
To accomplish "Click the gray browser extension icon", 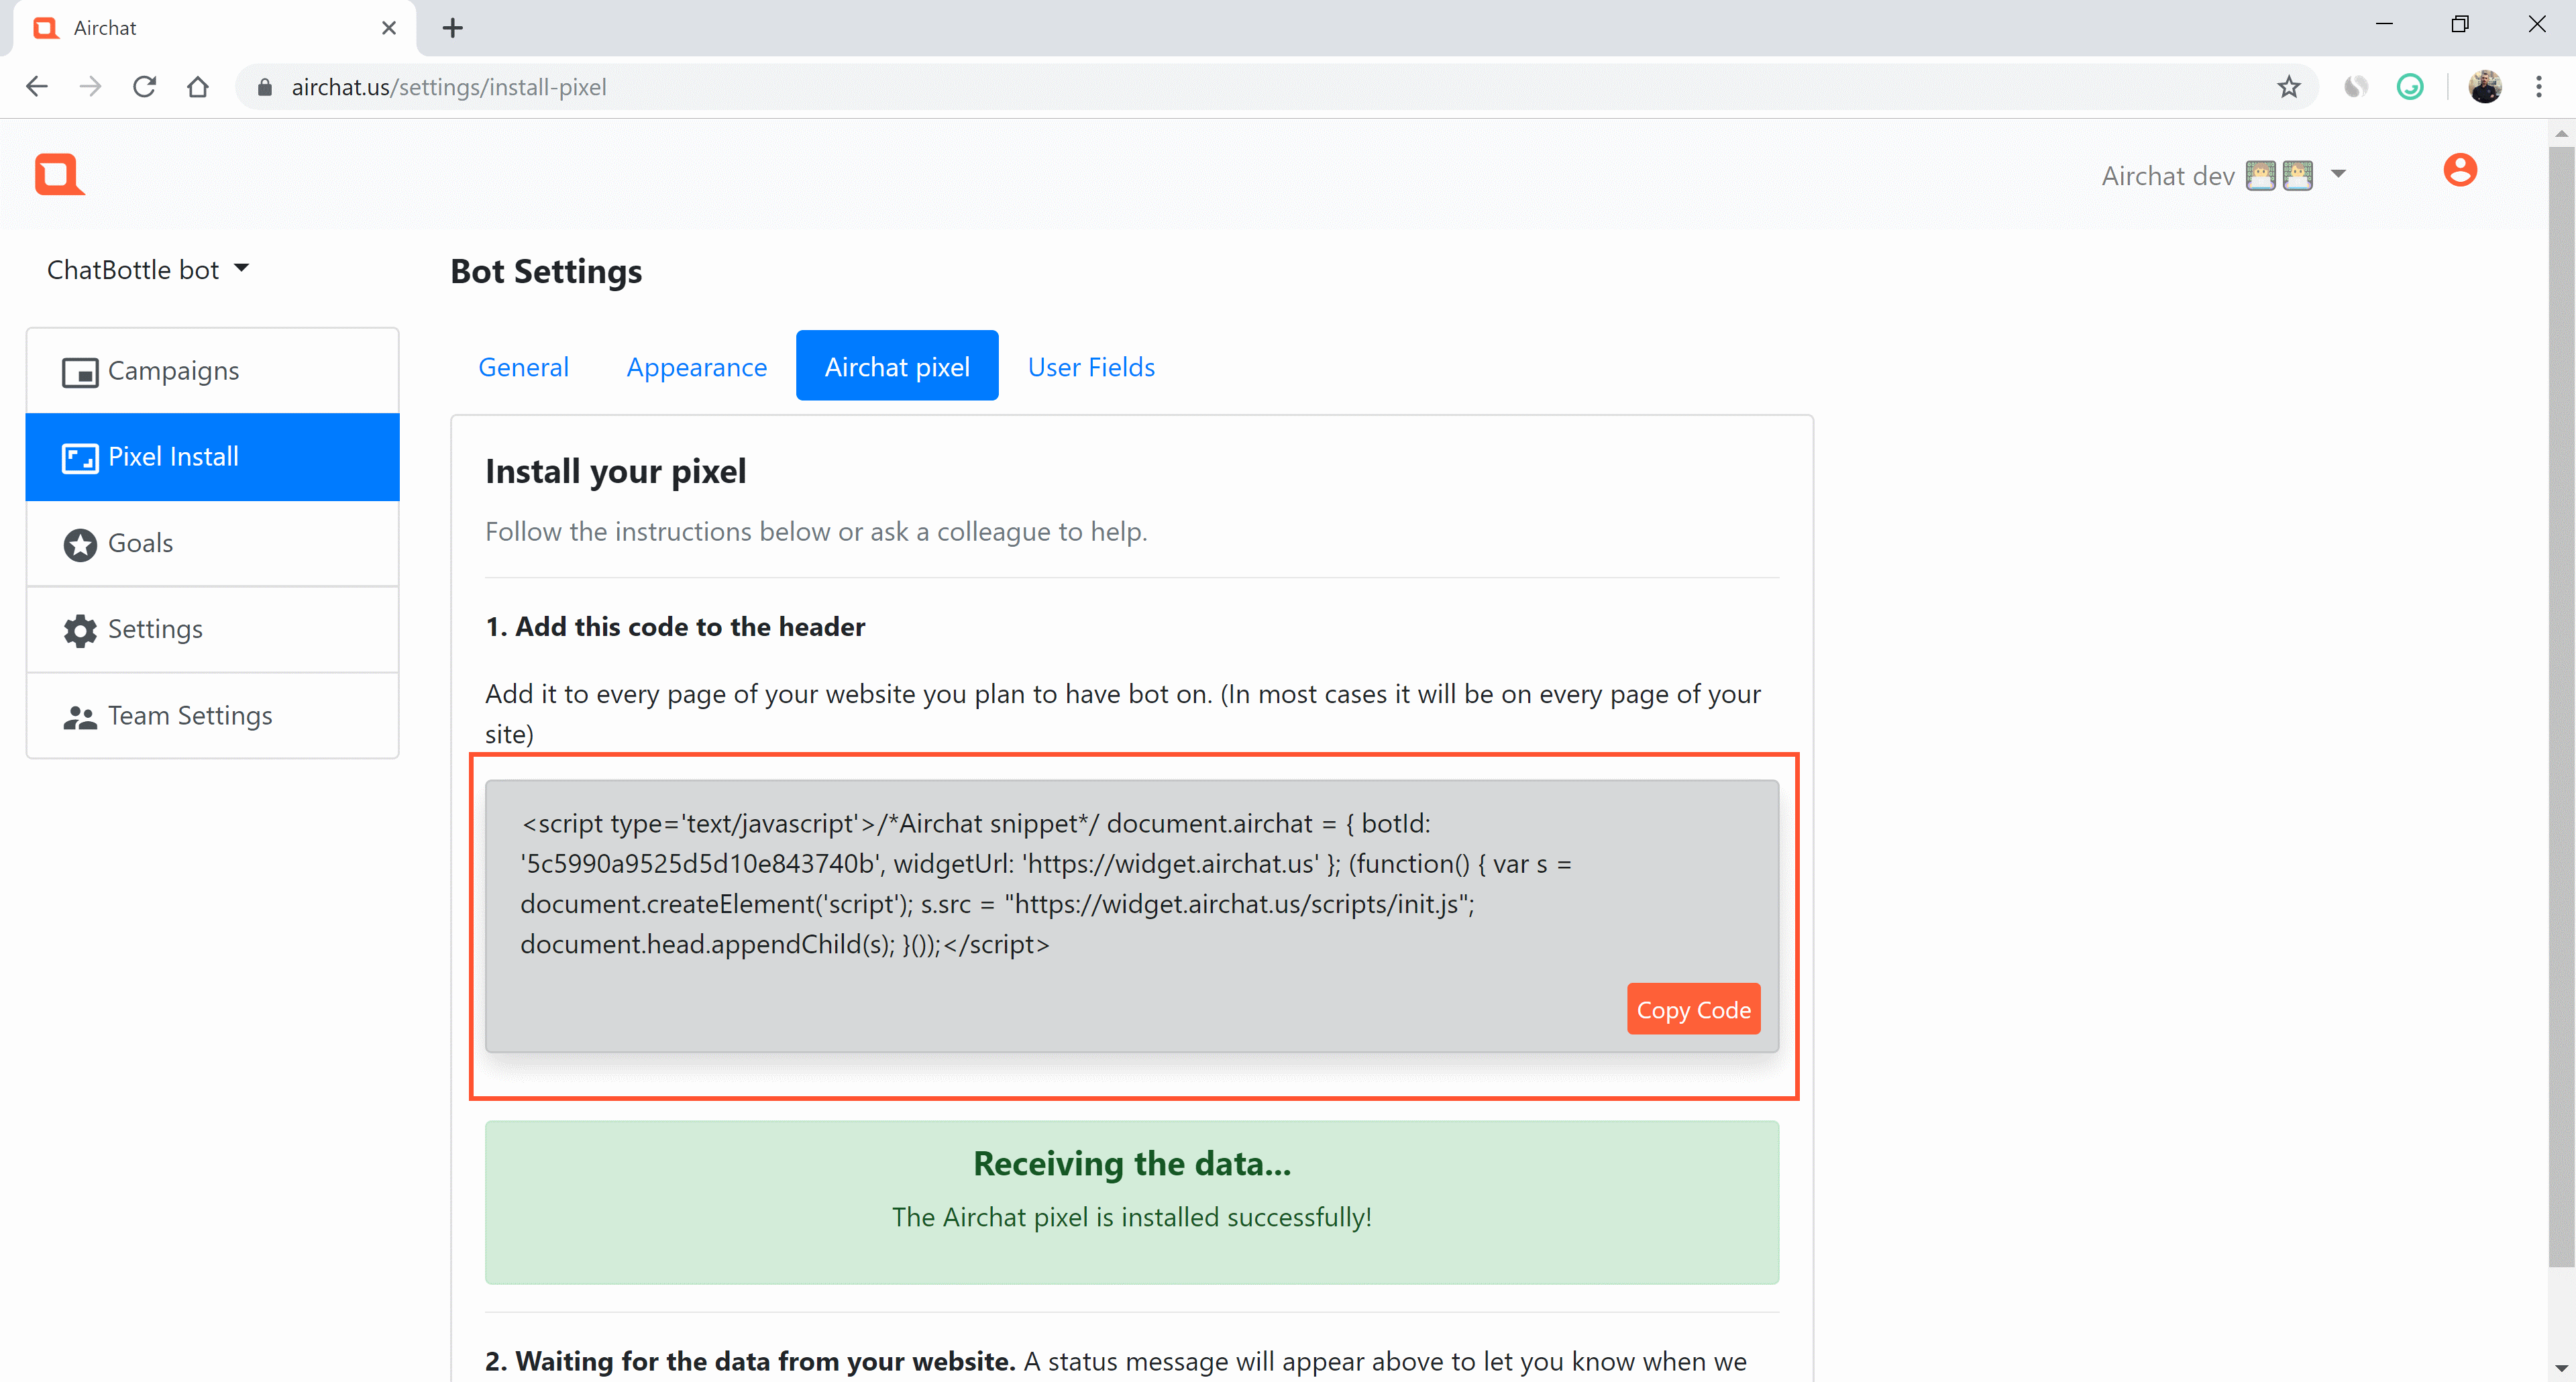I will tap(2356, 87).
